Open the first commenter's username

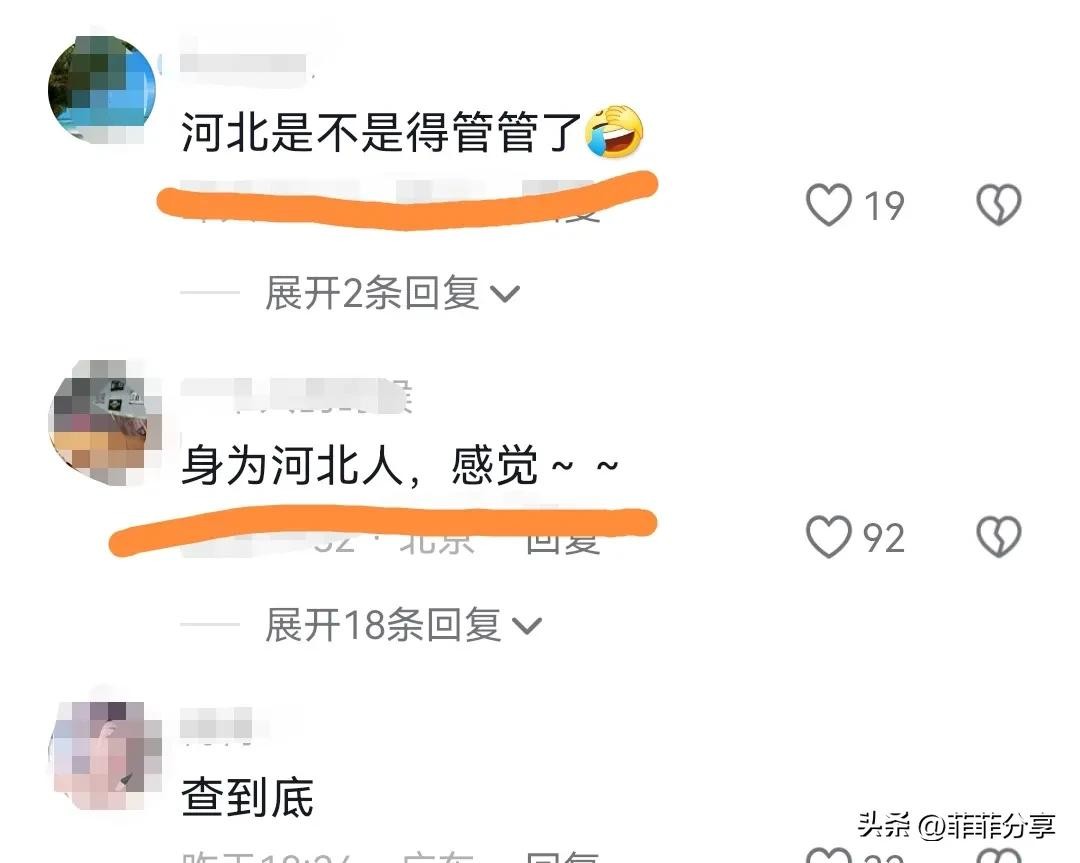pos(242,63)
